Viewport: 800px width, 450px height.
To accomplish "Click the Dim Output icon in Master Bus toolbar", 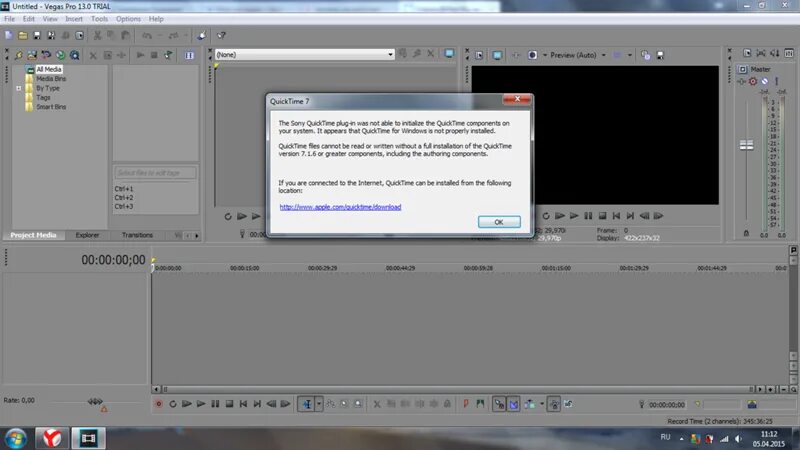I will [x=774, y=53].
